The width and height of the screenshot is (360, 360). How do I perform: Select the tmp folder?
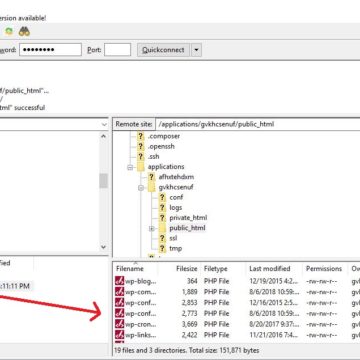pos(175,248)
